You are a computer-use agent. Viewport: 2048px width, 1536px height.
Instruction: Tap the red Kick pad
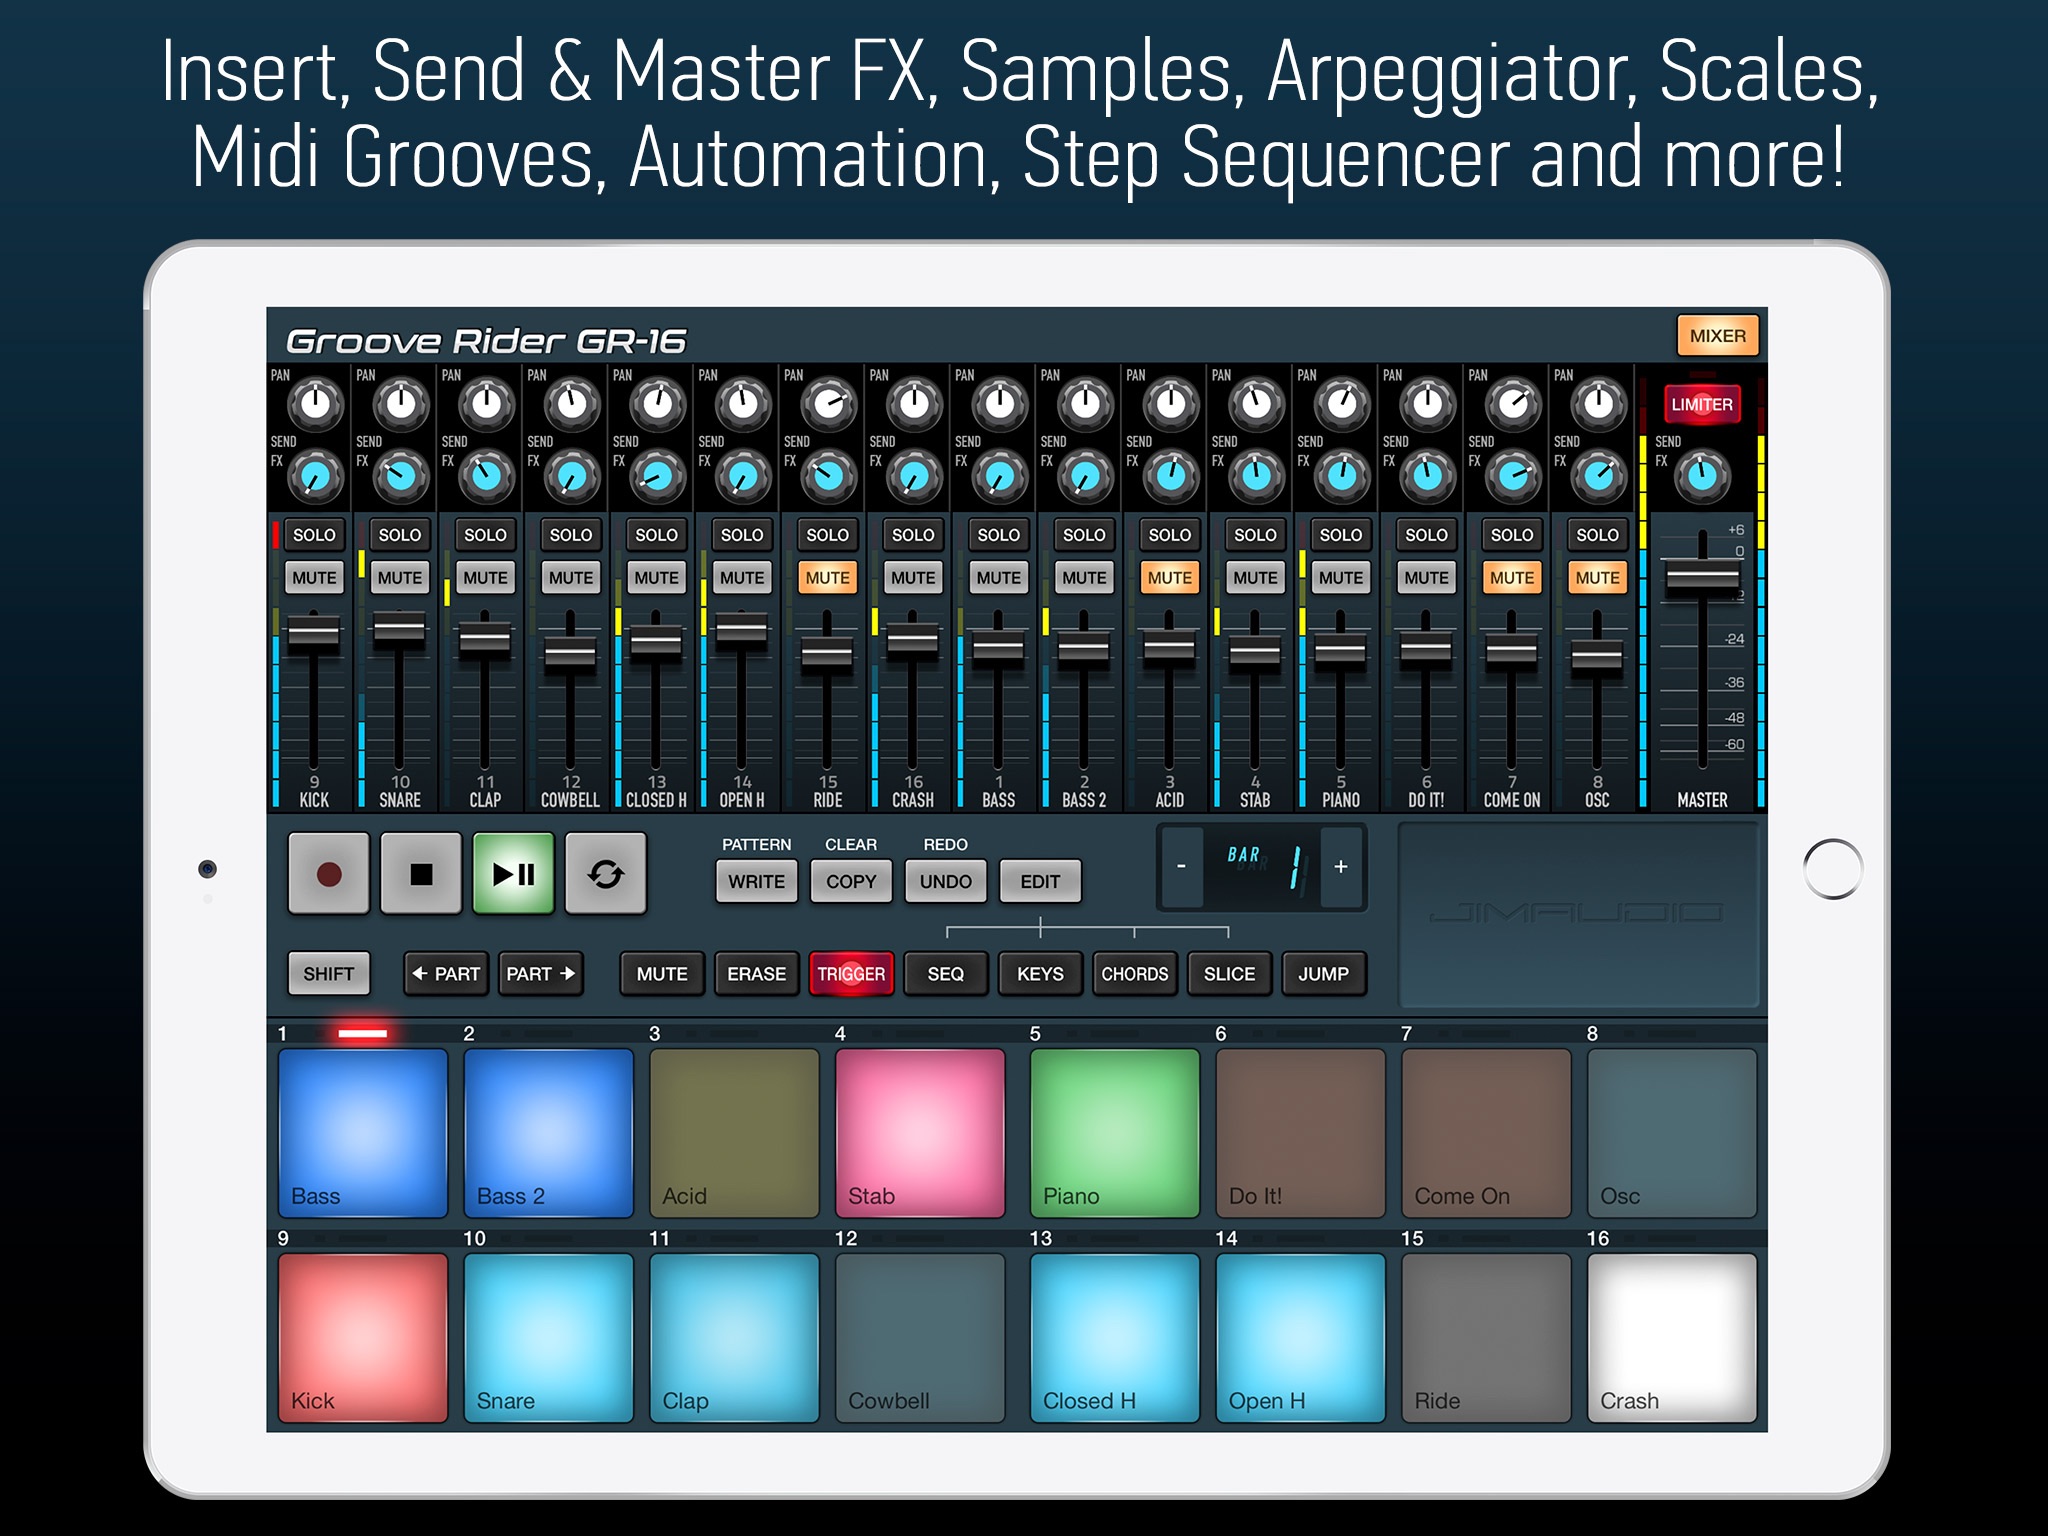coord(363,1338)
